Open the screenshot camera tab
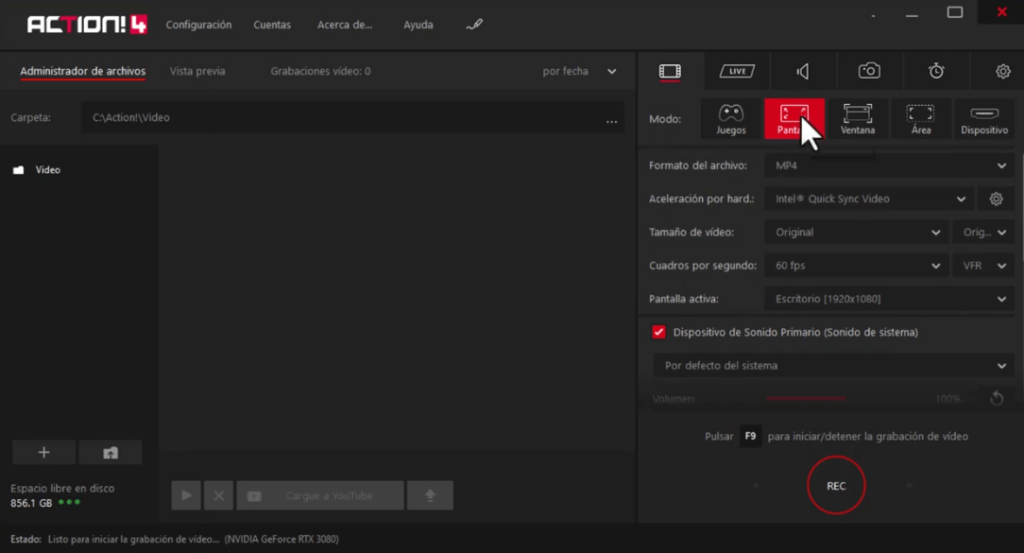This screenshot has height=553, width=1024. 870,71
